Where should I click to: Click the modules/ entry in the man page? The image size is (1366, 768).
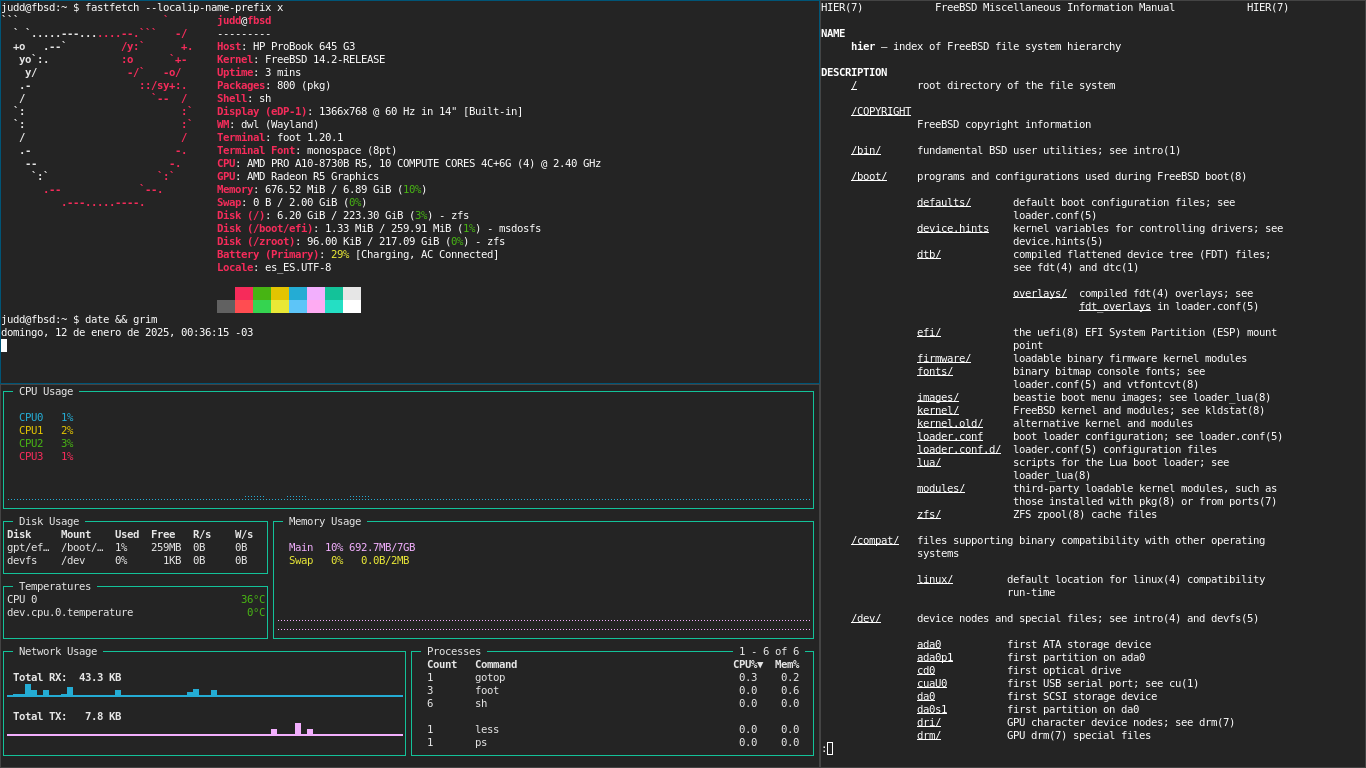[x=941, y=488]
